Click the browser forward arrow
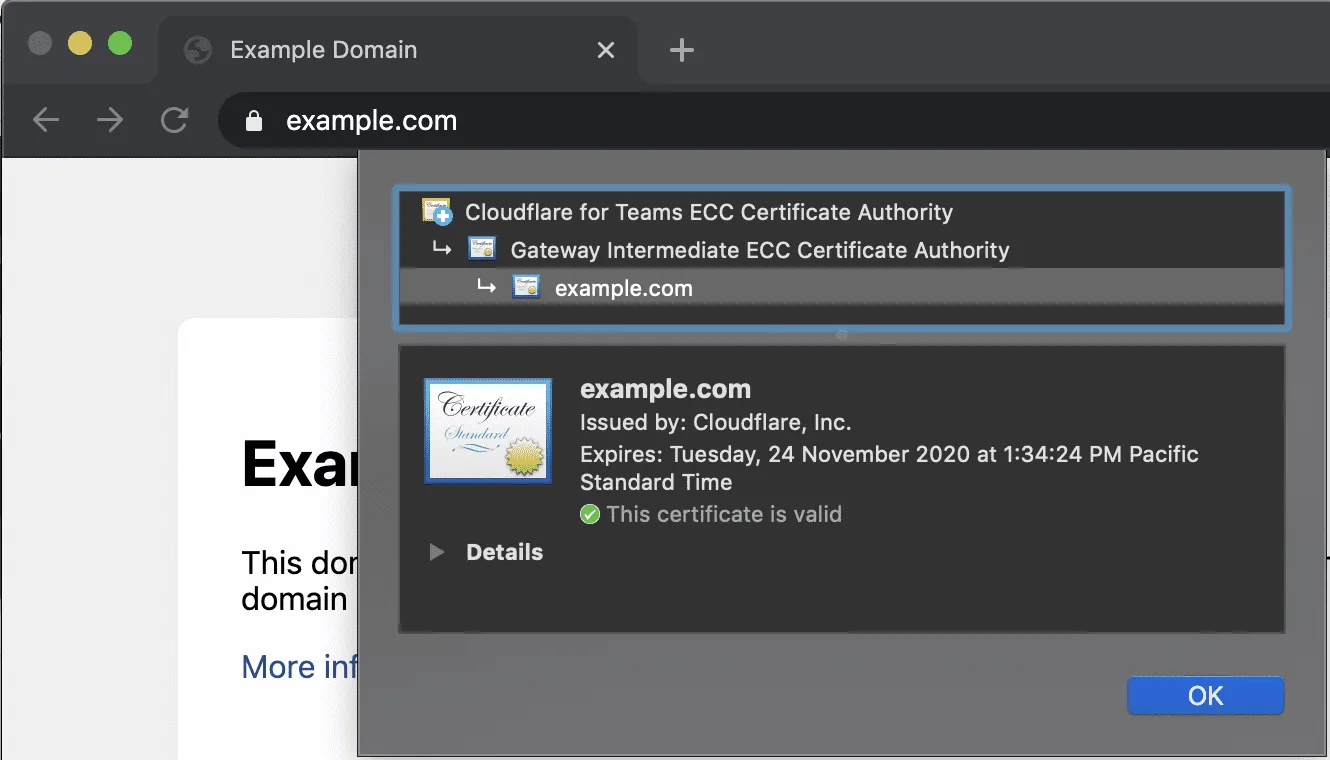 [x=110, y=120]
